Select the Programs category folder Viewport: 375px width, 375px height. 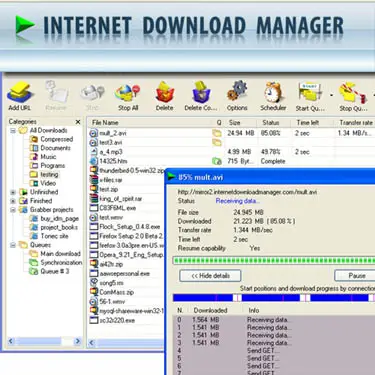[47, 165]
